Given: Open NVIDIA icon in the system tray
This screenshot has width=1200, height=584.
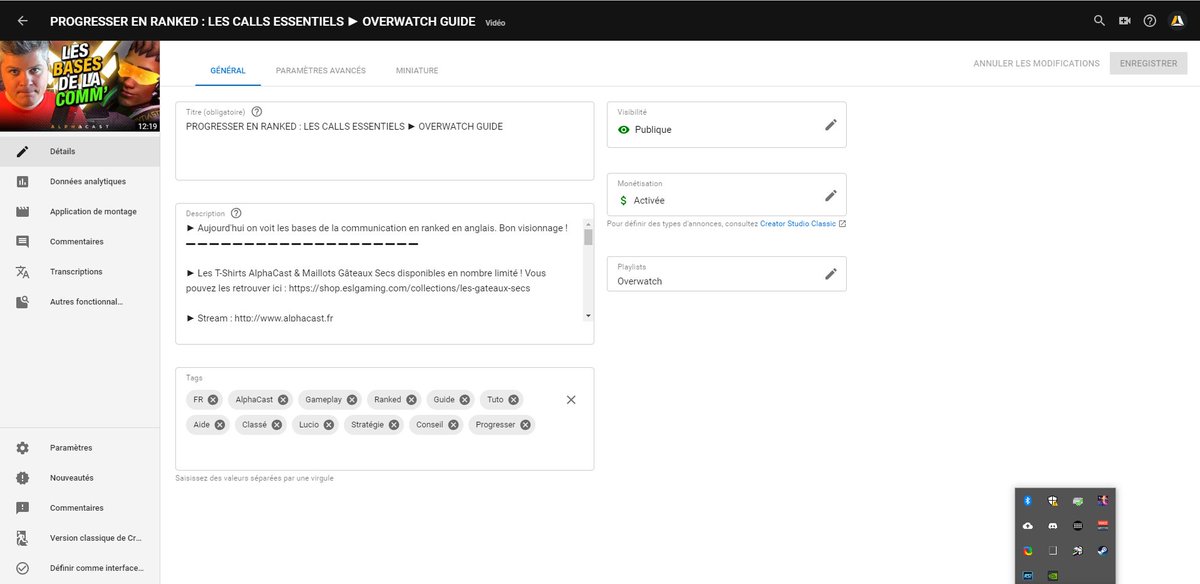Looking at the screenshot, I should tap(1053, 576).
